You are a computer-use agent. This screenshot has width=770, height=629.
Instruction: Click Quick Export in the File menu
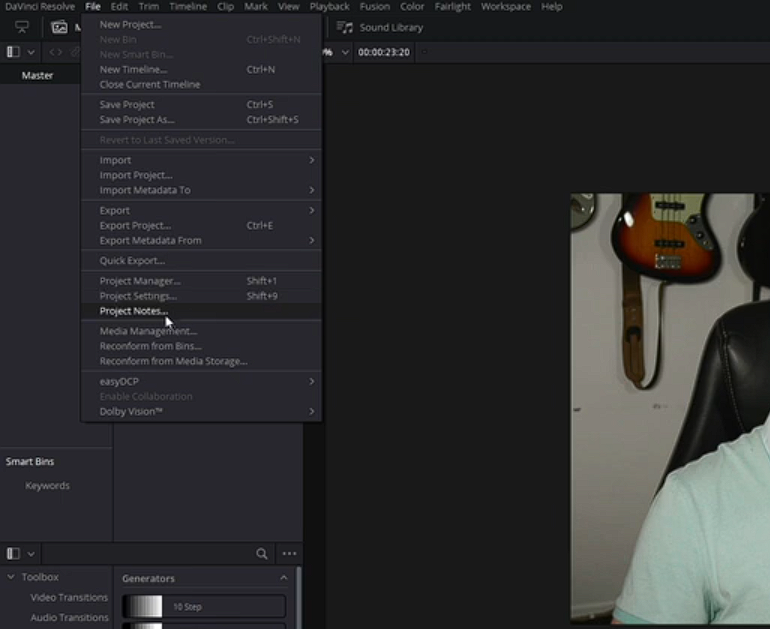(x=132, y=261)
